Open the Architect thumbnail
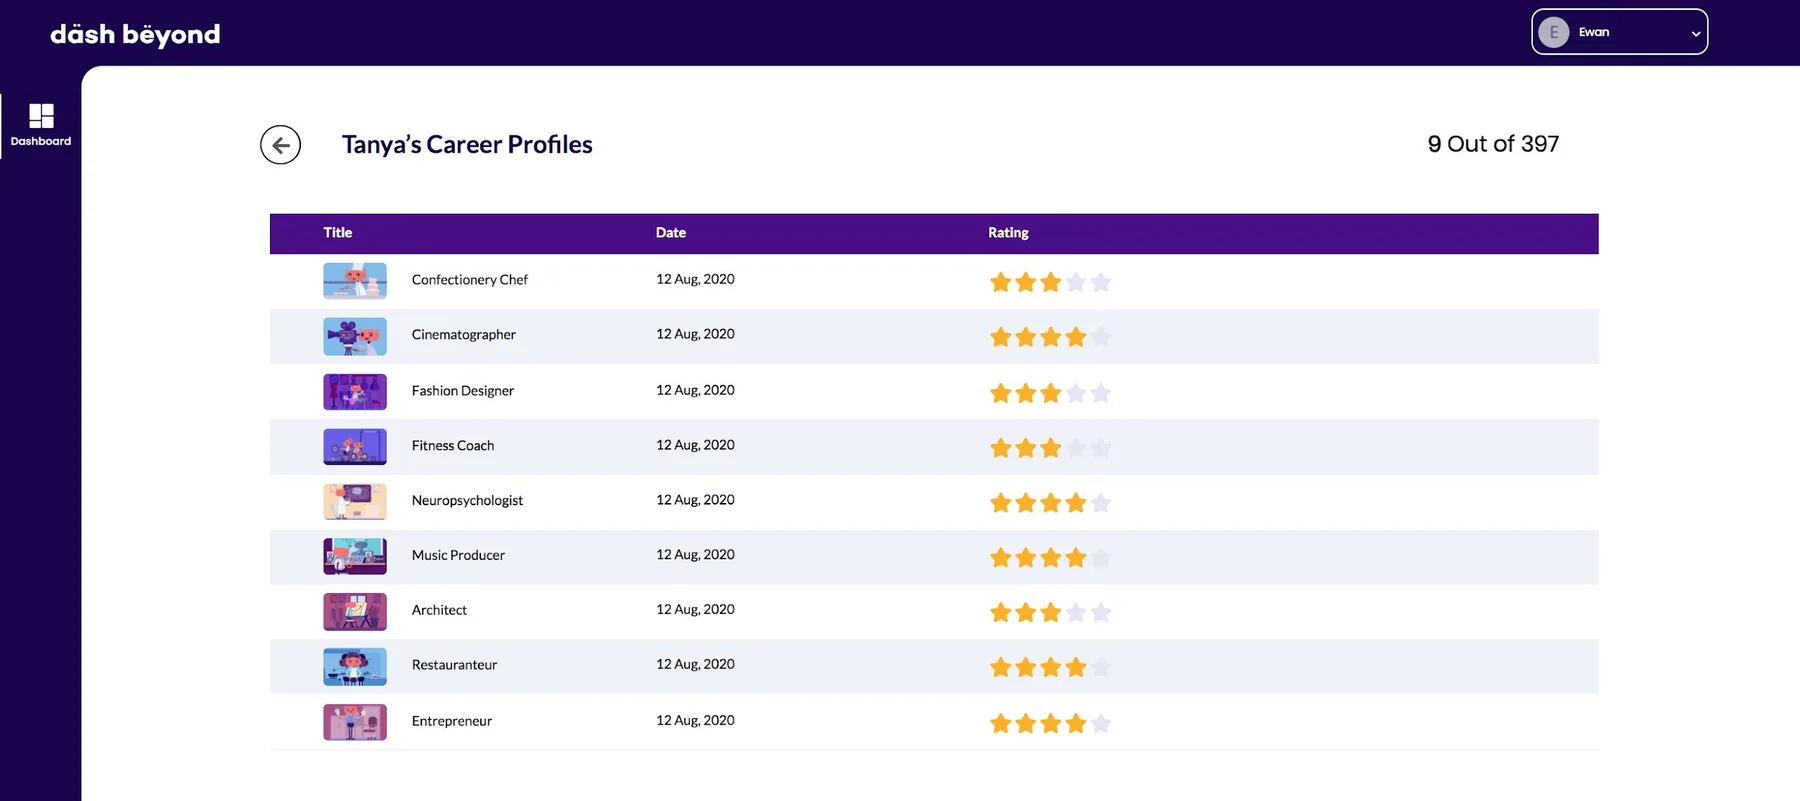 coord(355,612)
